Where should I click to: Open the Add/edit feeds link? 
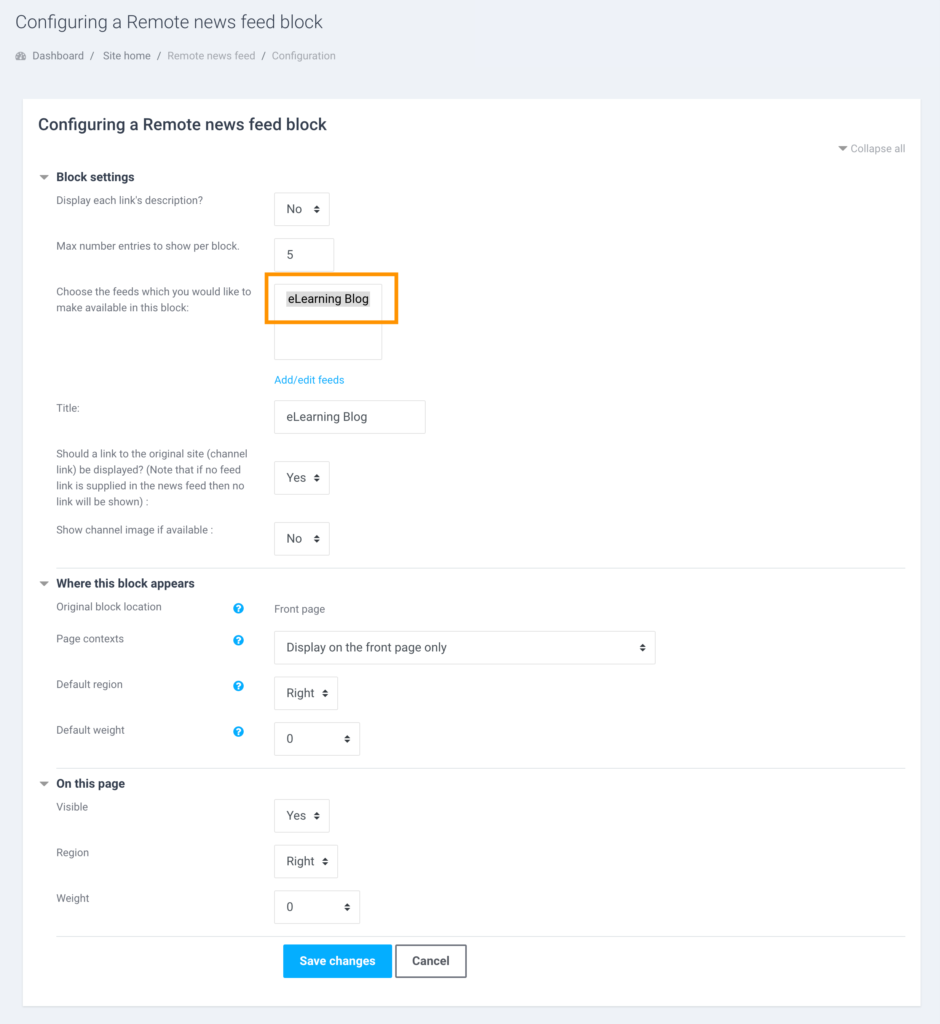pos(309,379)
